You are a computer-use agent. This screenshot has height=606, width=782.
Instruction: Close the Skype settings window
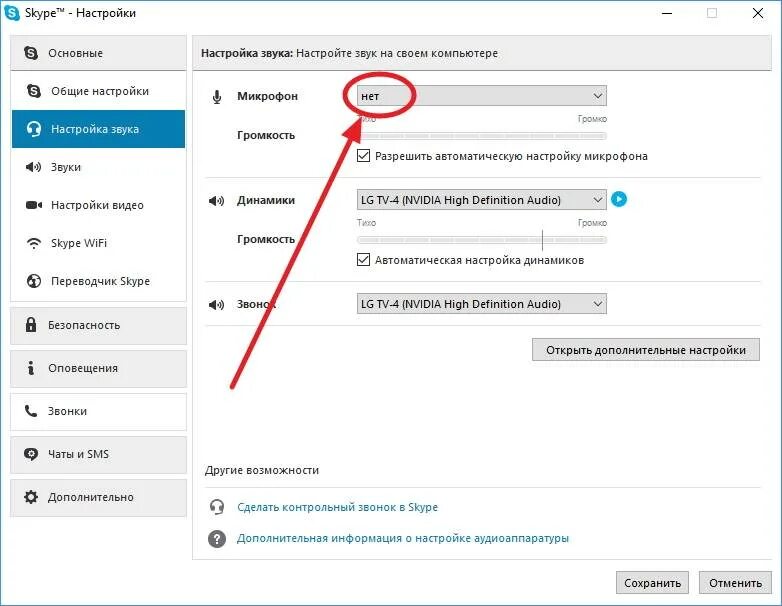758,13
